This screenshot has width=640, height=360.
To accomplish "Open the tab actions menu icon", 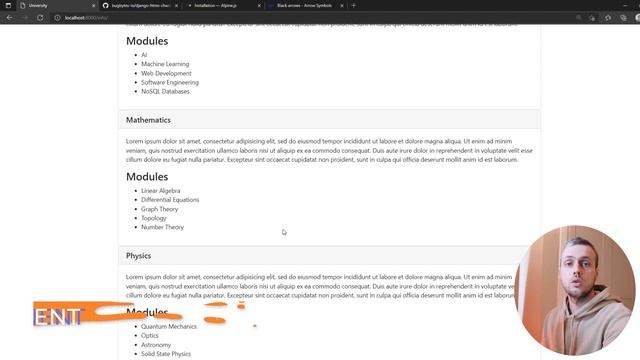I will 8,6.
